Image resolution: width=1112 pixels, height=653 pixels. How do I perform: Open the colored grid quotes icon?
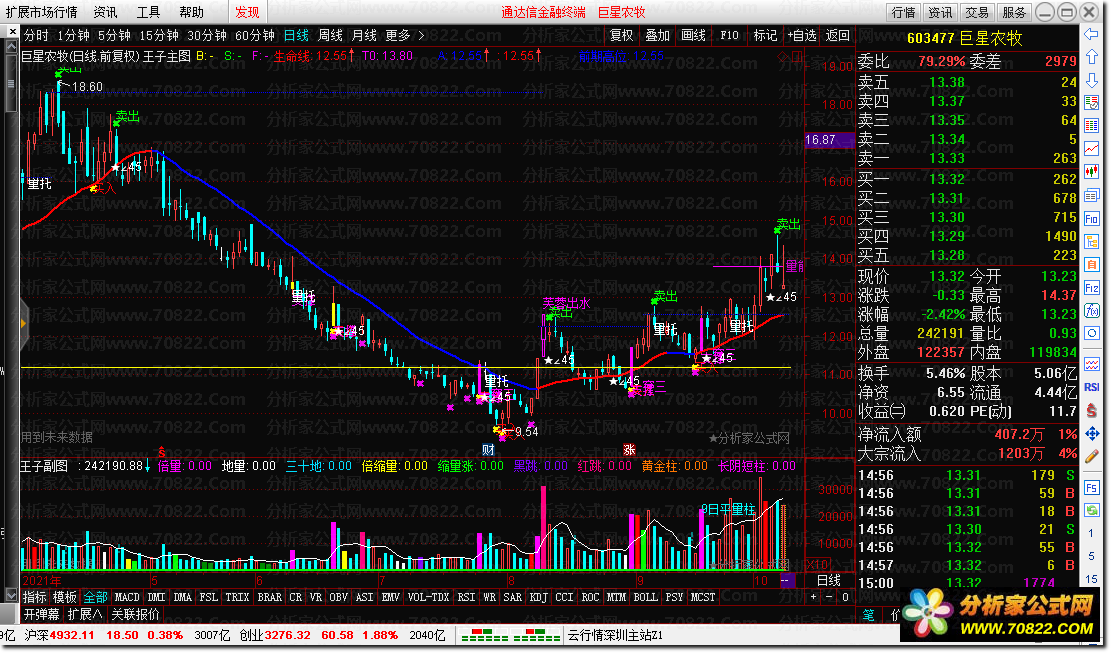coord(1091,125)
